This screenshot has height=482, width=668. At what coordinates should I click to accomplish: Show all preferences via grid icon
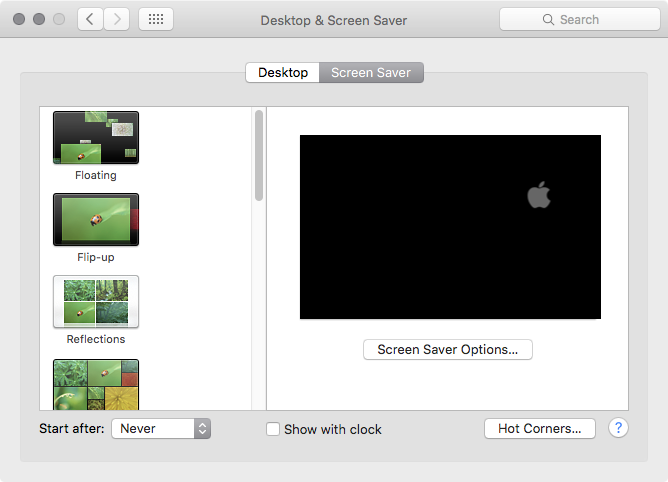tap(156, 19)
